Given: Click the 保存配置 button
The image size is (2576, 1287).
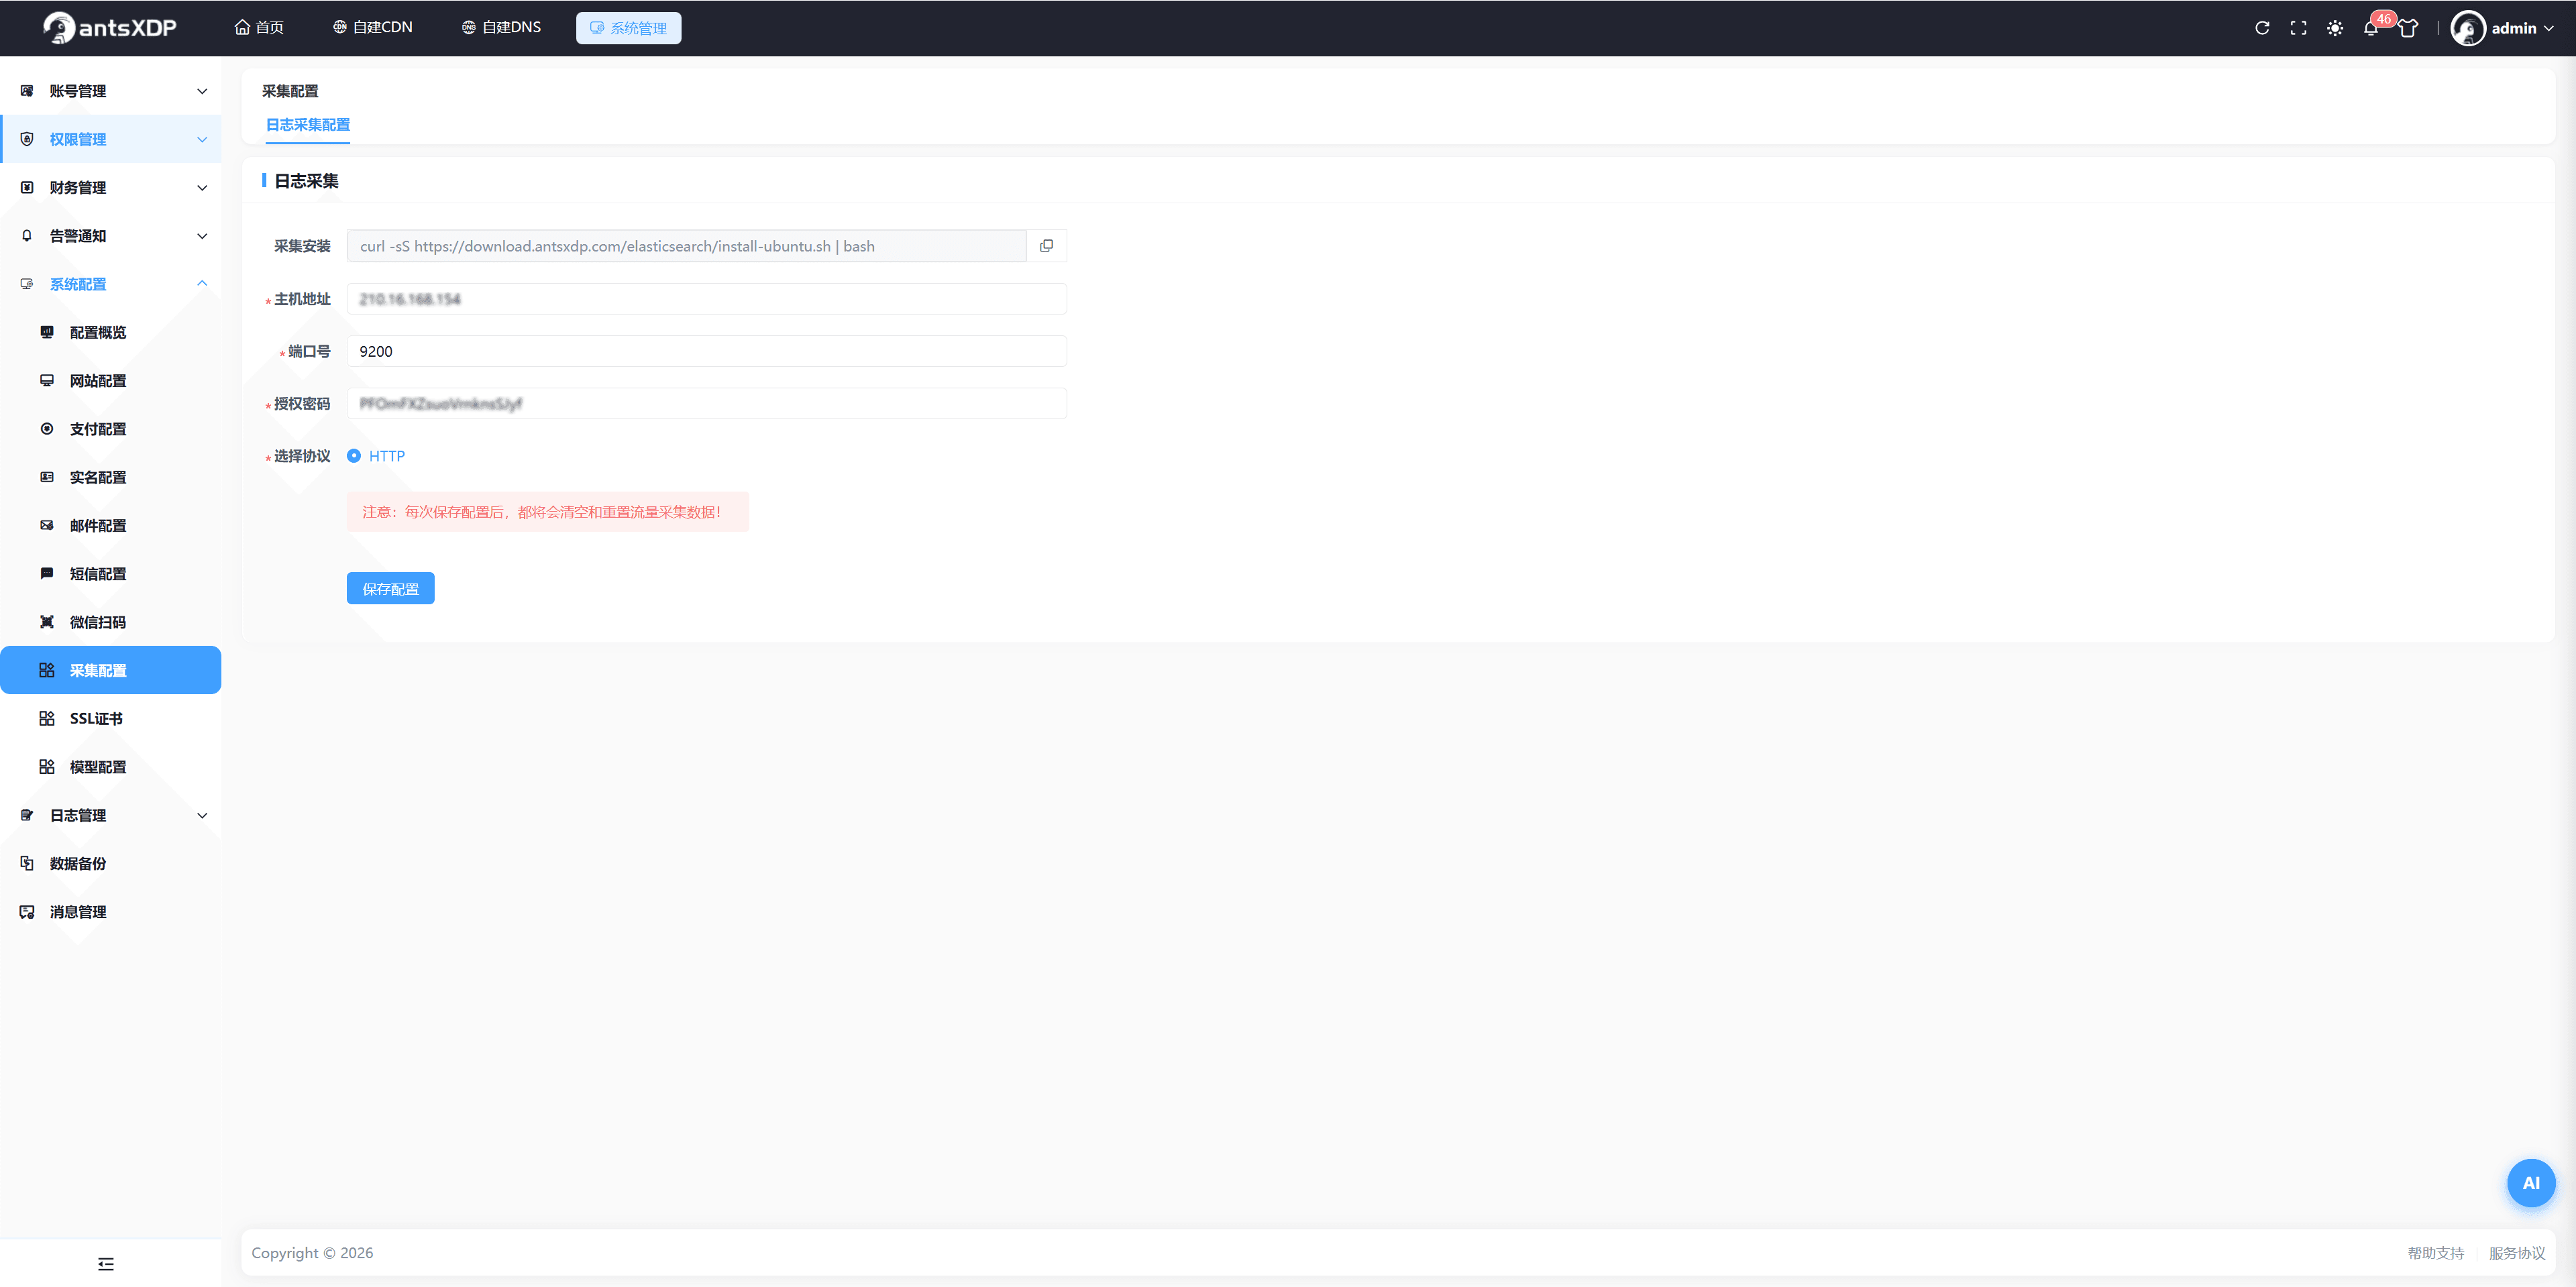Looking at the screenshot, I should coord(390,589).
